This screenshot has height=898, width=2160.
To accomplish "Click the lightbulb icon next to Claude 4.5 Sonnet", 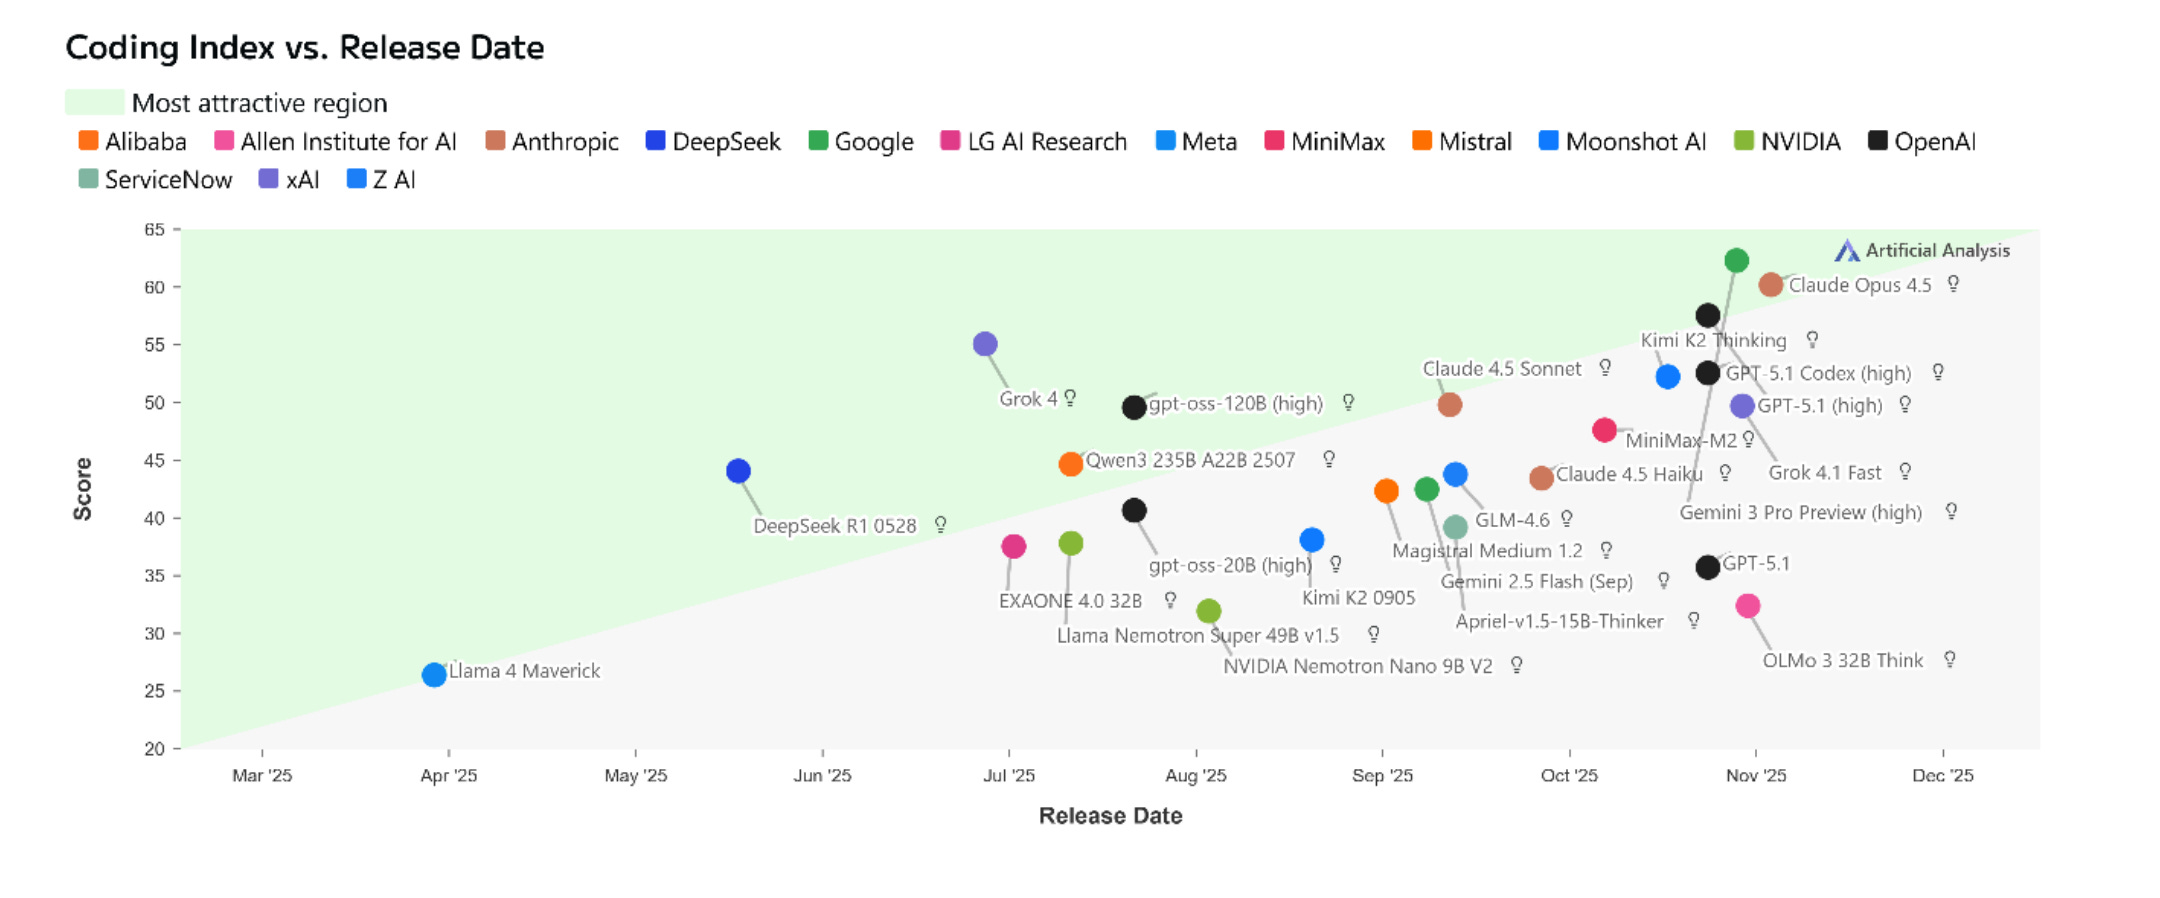I will point(1605,368).
